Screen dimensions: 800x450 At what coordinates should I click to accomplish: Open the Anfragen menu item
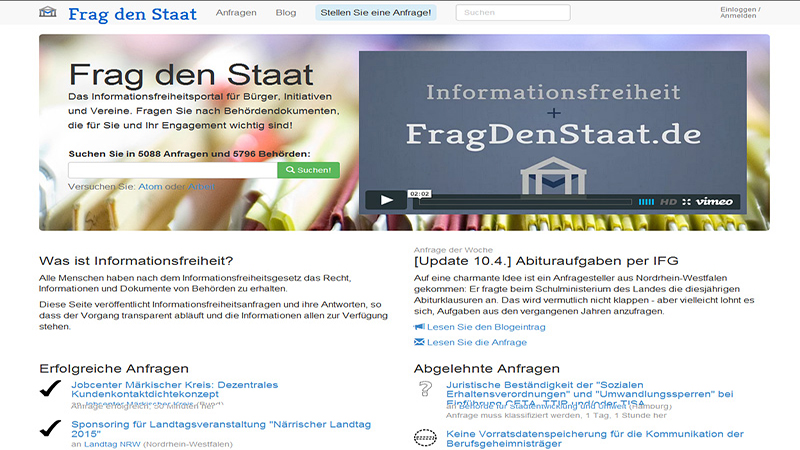tap(236, 12)
